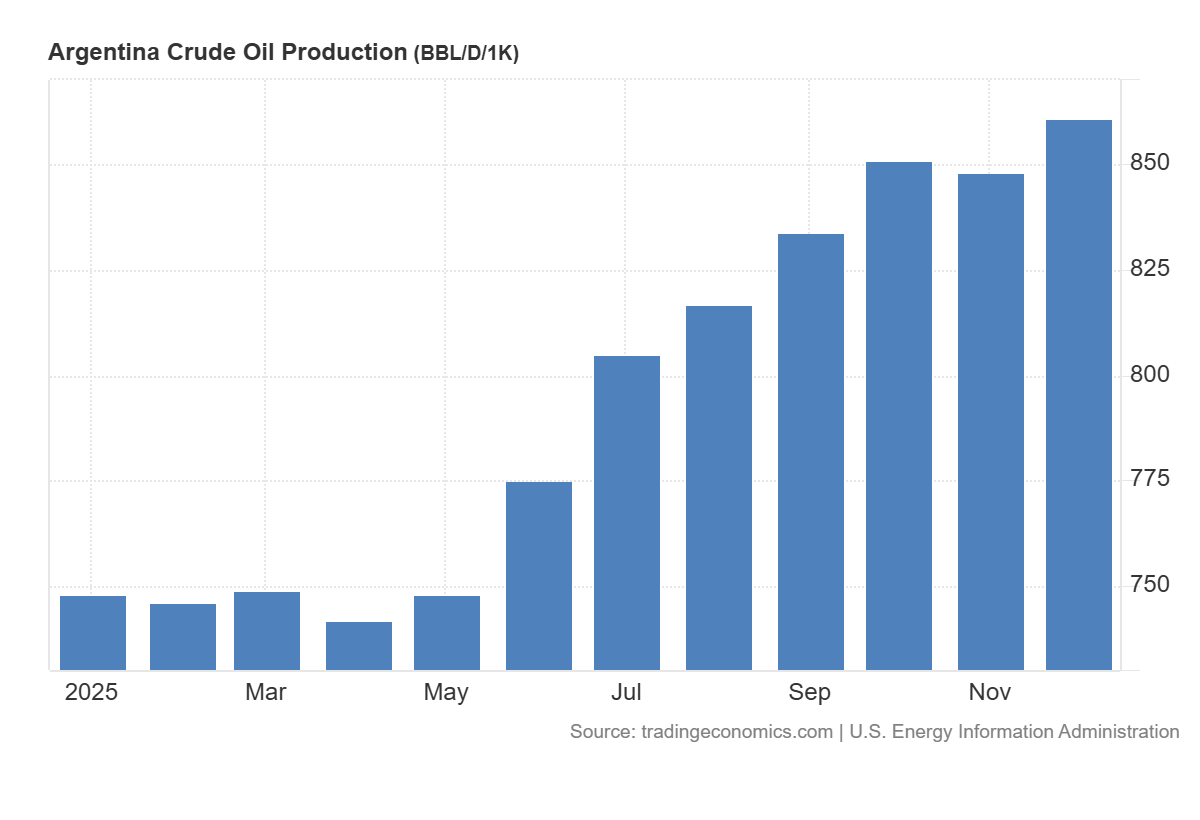Click the chart title Argentina Crude Oil Production

[227, 53]
